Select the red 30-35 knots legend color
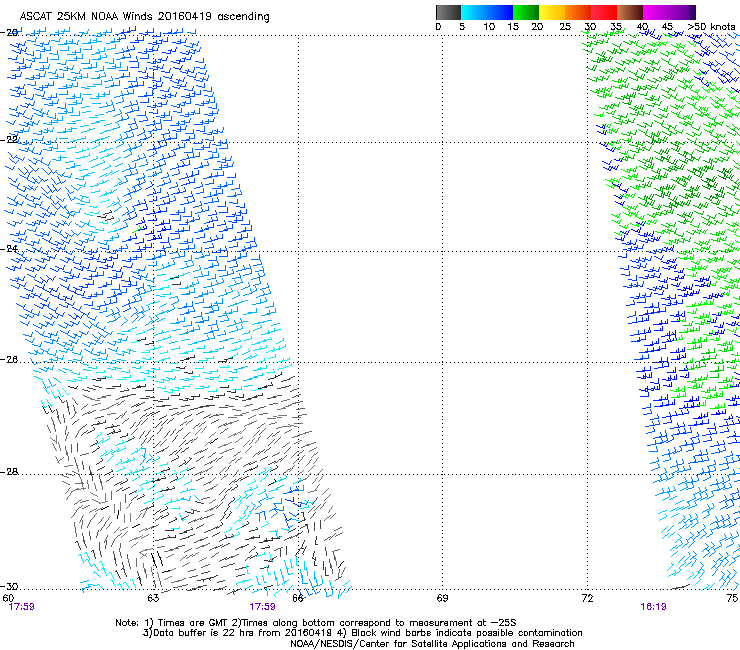 (604, 12)
